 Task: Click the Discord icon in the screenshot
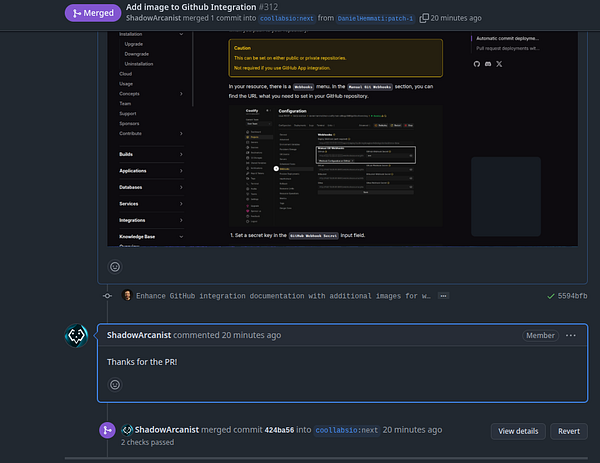click(488, 64)
